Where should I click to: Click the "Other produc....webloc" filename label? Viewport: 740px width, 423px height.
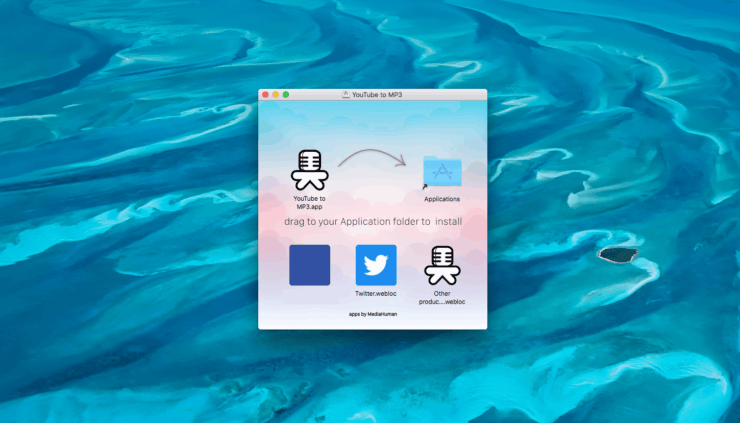[x=442, y=297]
